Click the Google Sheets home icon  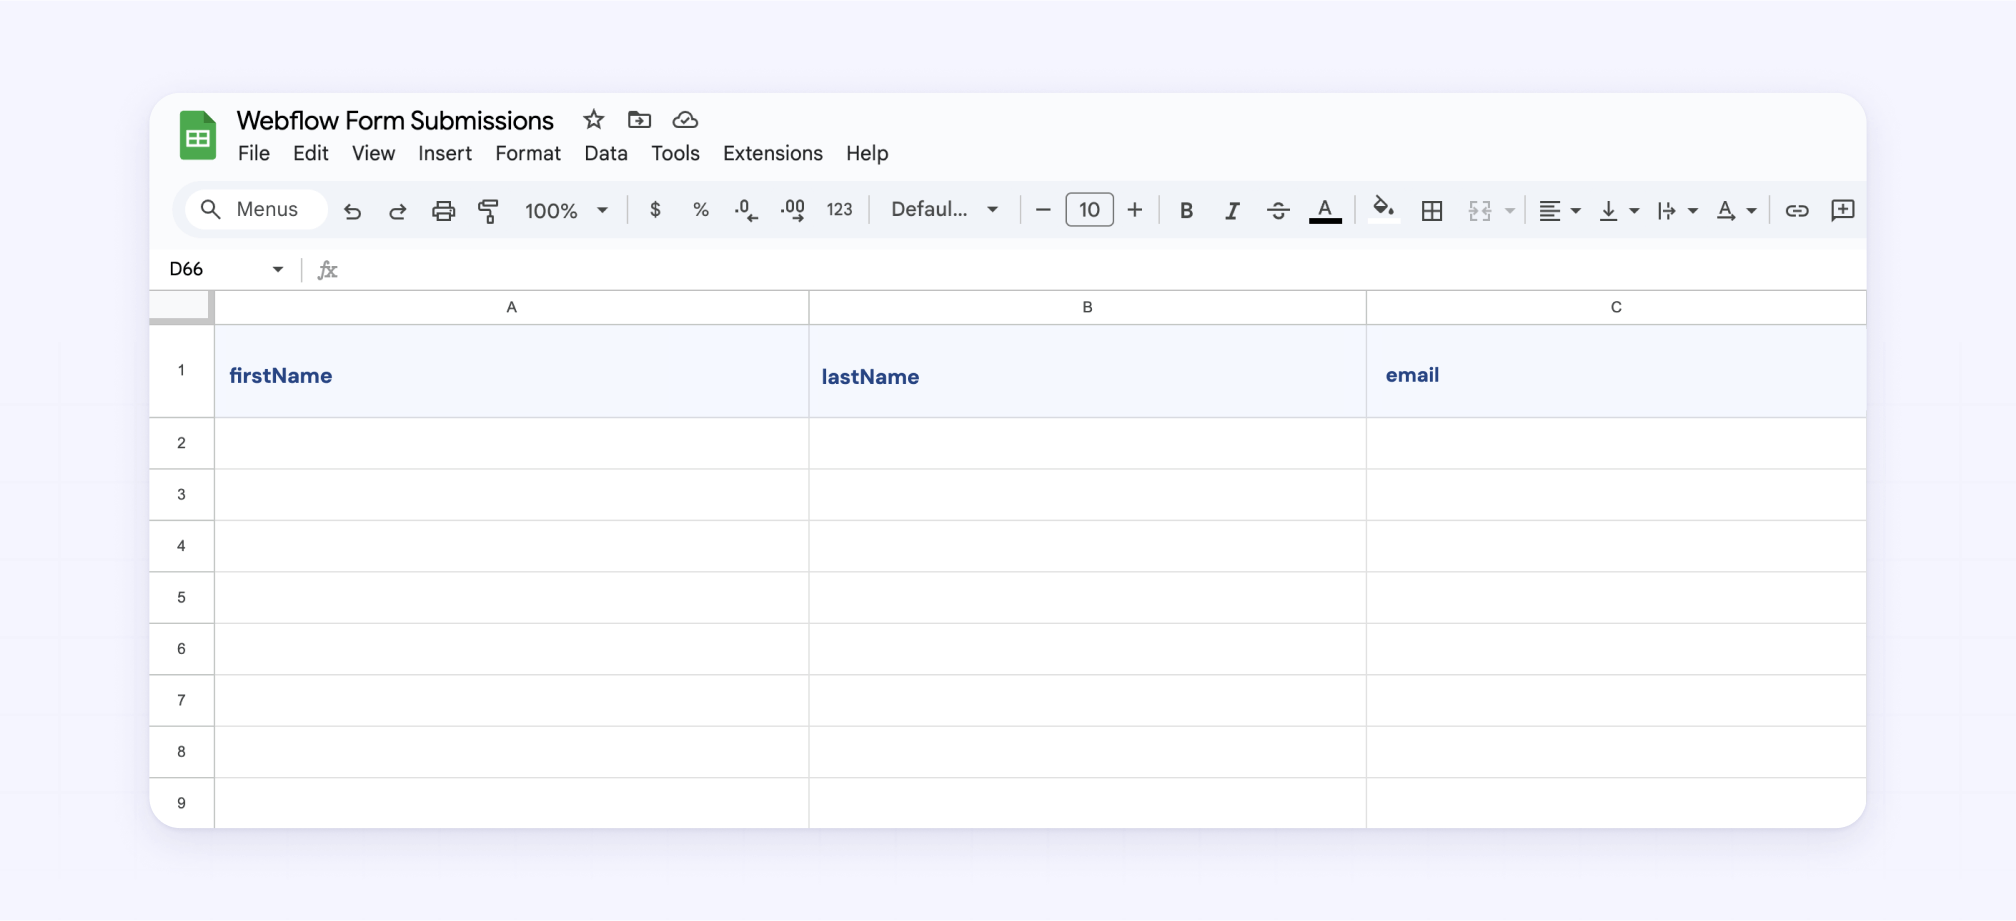pyautogui.click(x=198, y=135)
